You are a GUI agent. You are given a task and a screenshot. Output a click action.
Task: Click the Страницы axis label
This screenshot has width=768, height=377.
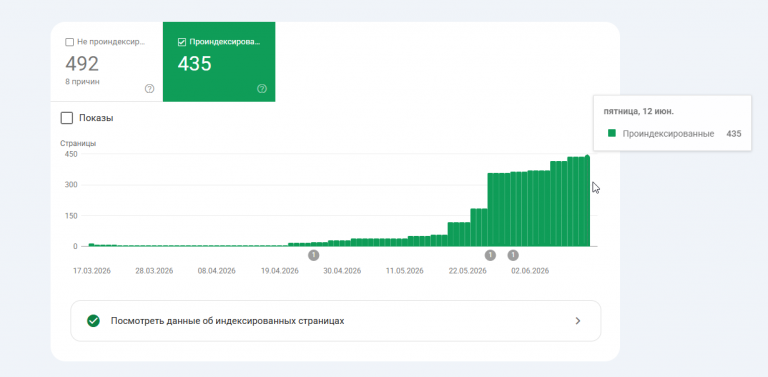78,143
